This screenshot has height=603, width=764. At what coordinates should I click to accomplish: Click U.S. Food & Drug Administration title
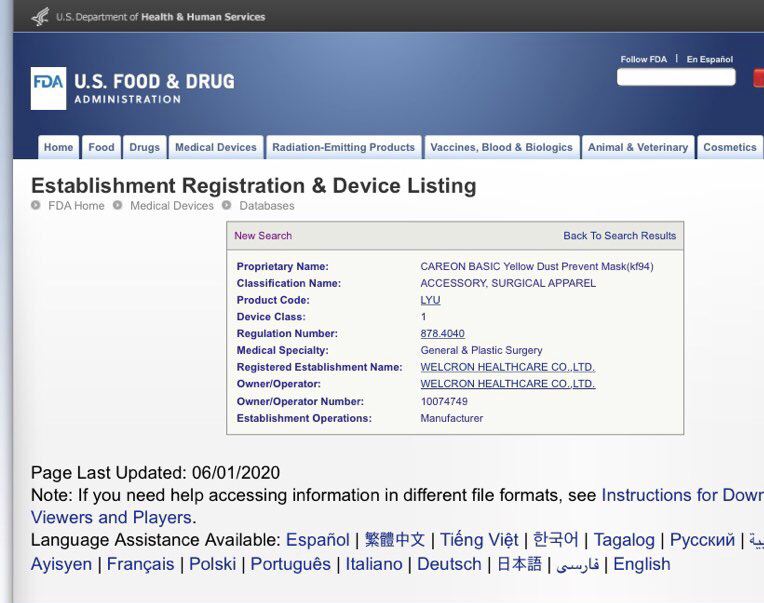154,88
